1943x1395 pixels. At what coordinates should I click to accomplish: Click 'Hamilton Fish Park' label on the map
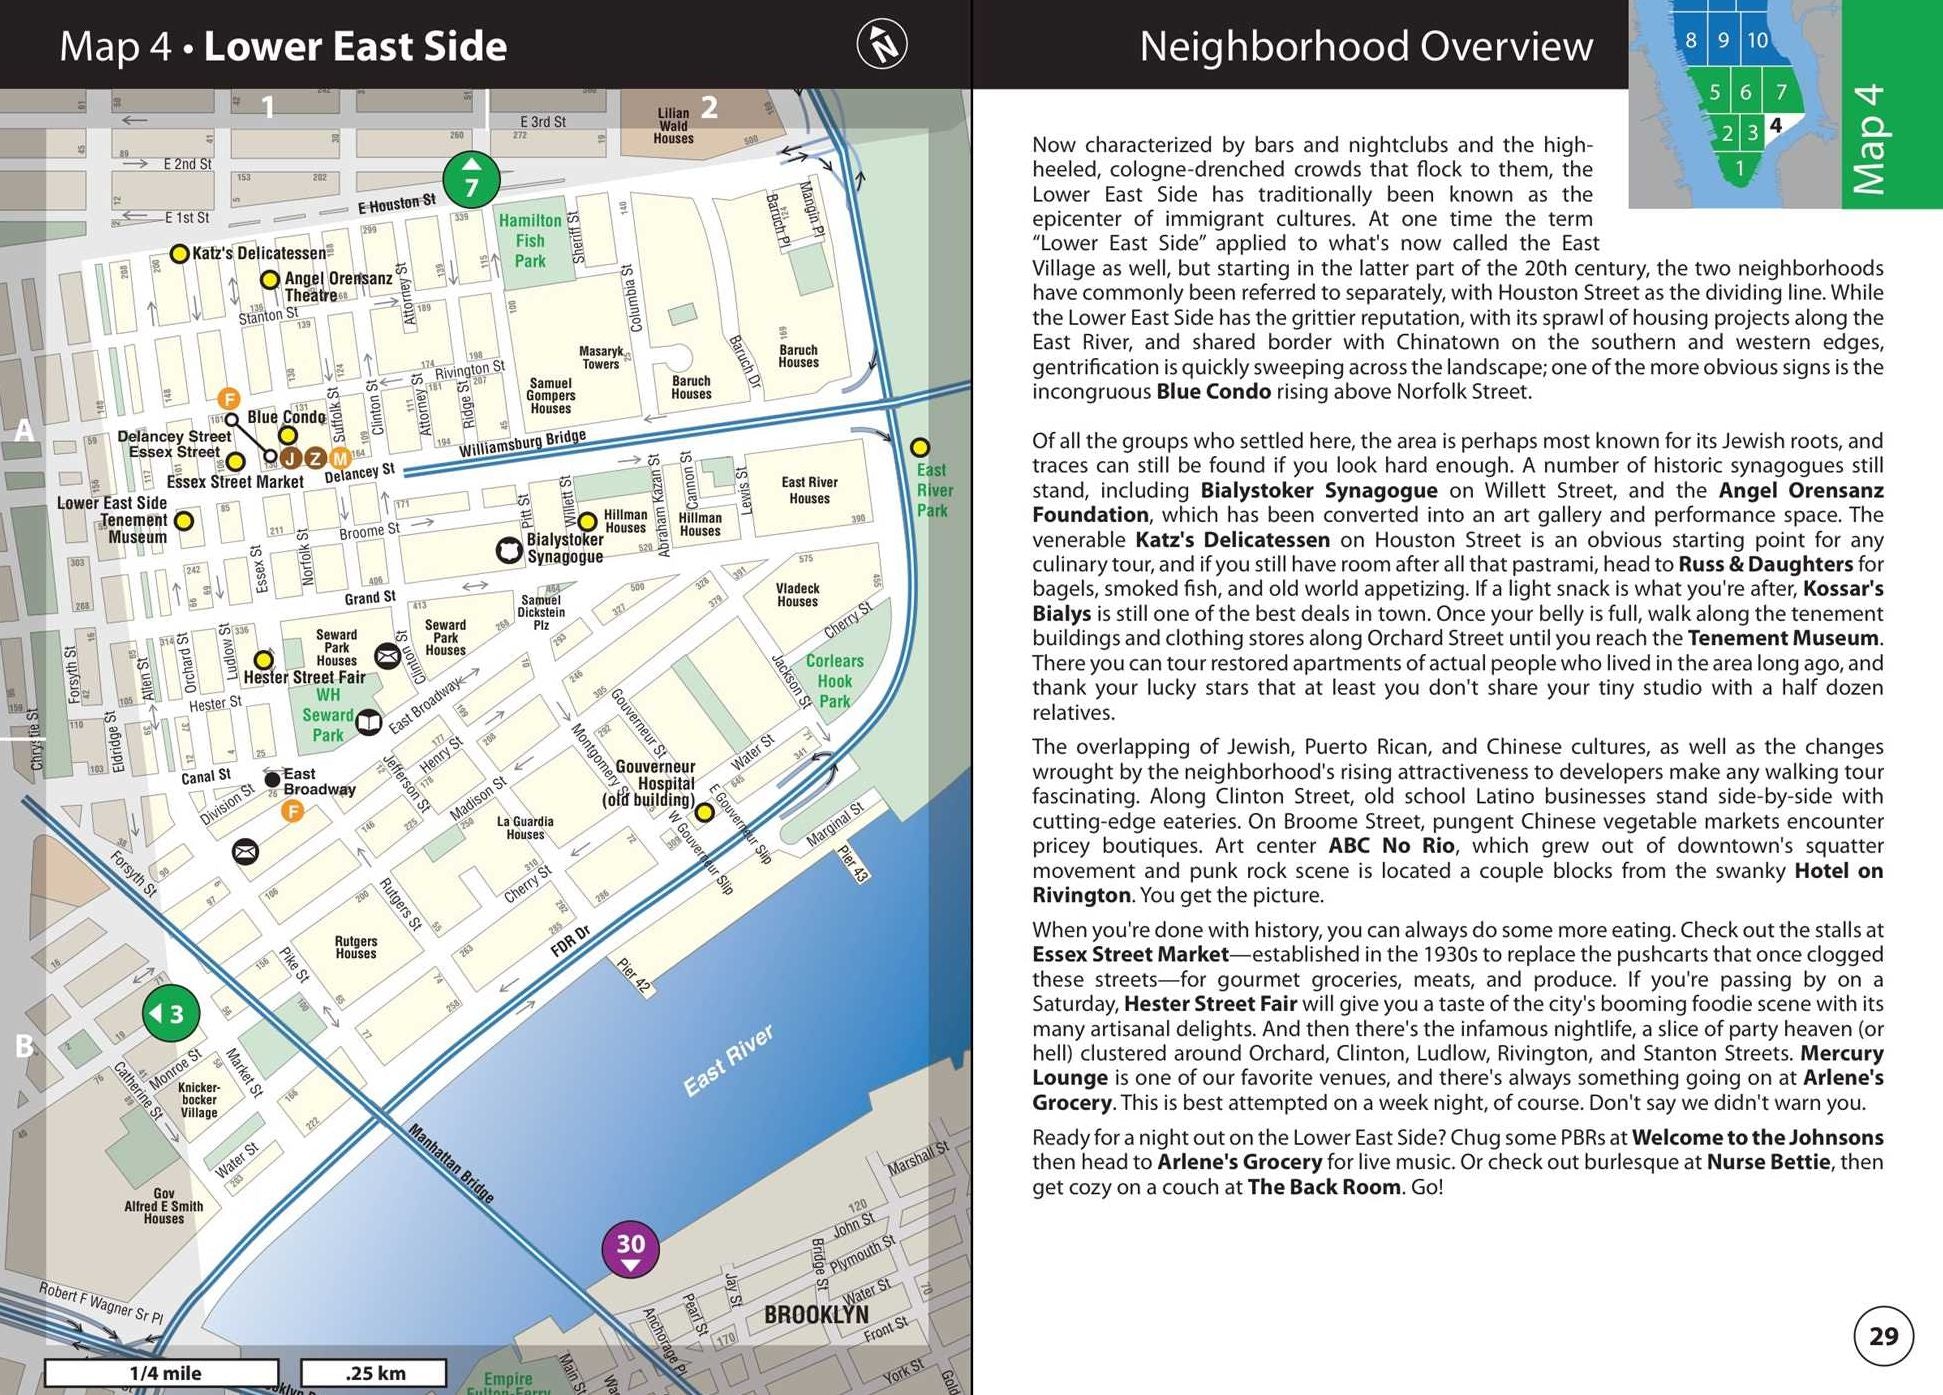pos(530,240)
